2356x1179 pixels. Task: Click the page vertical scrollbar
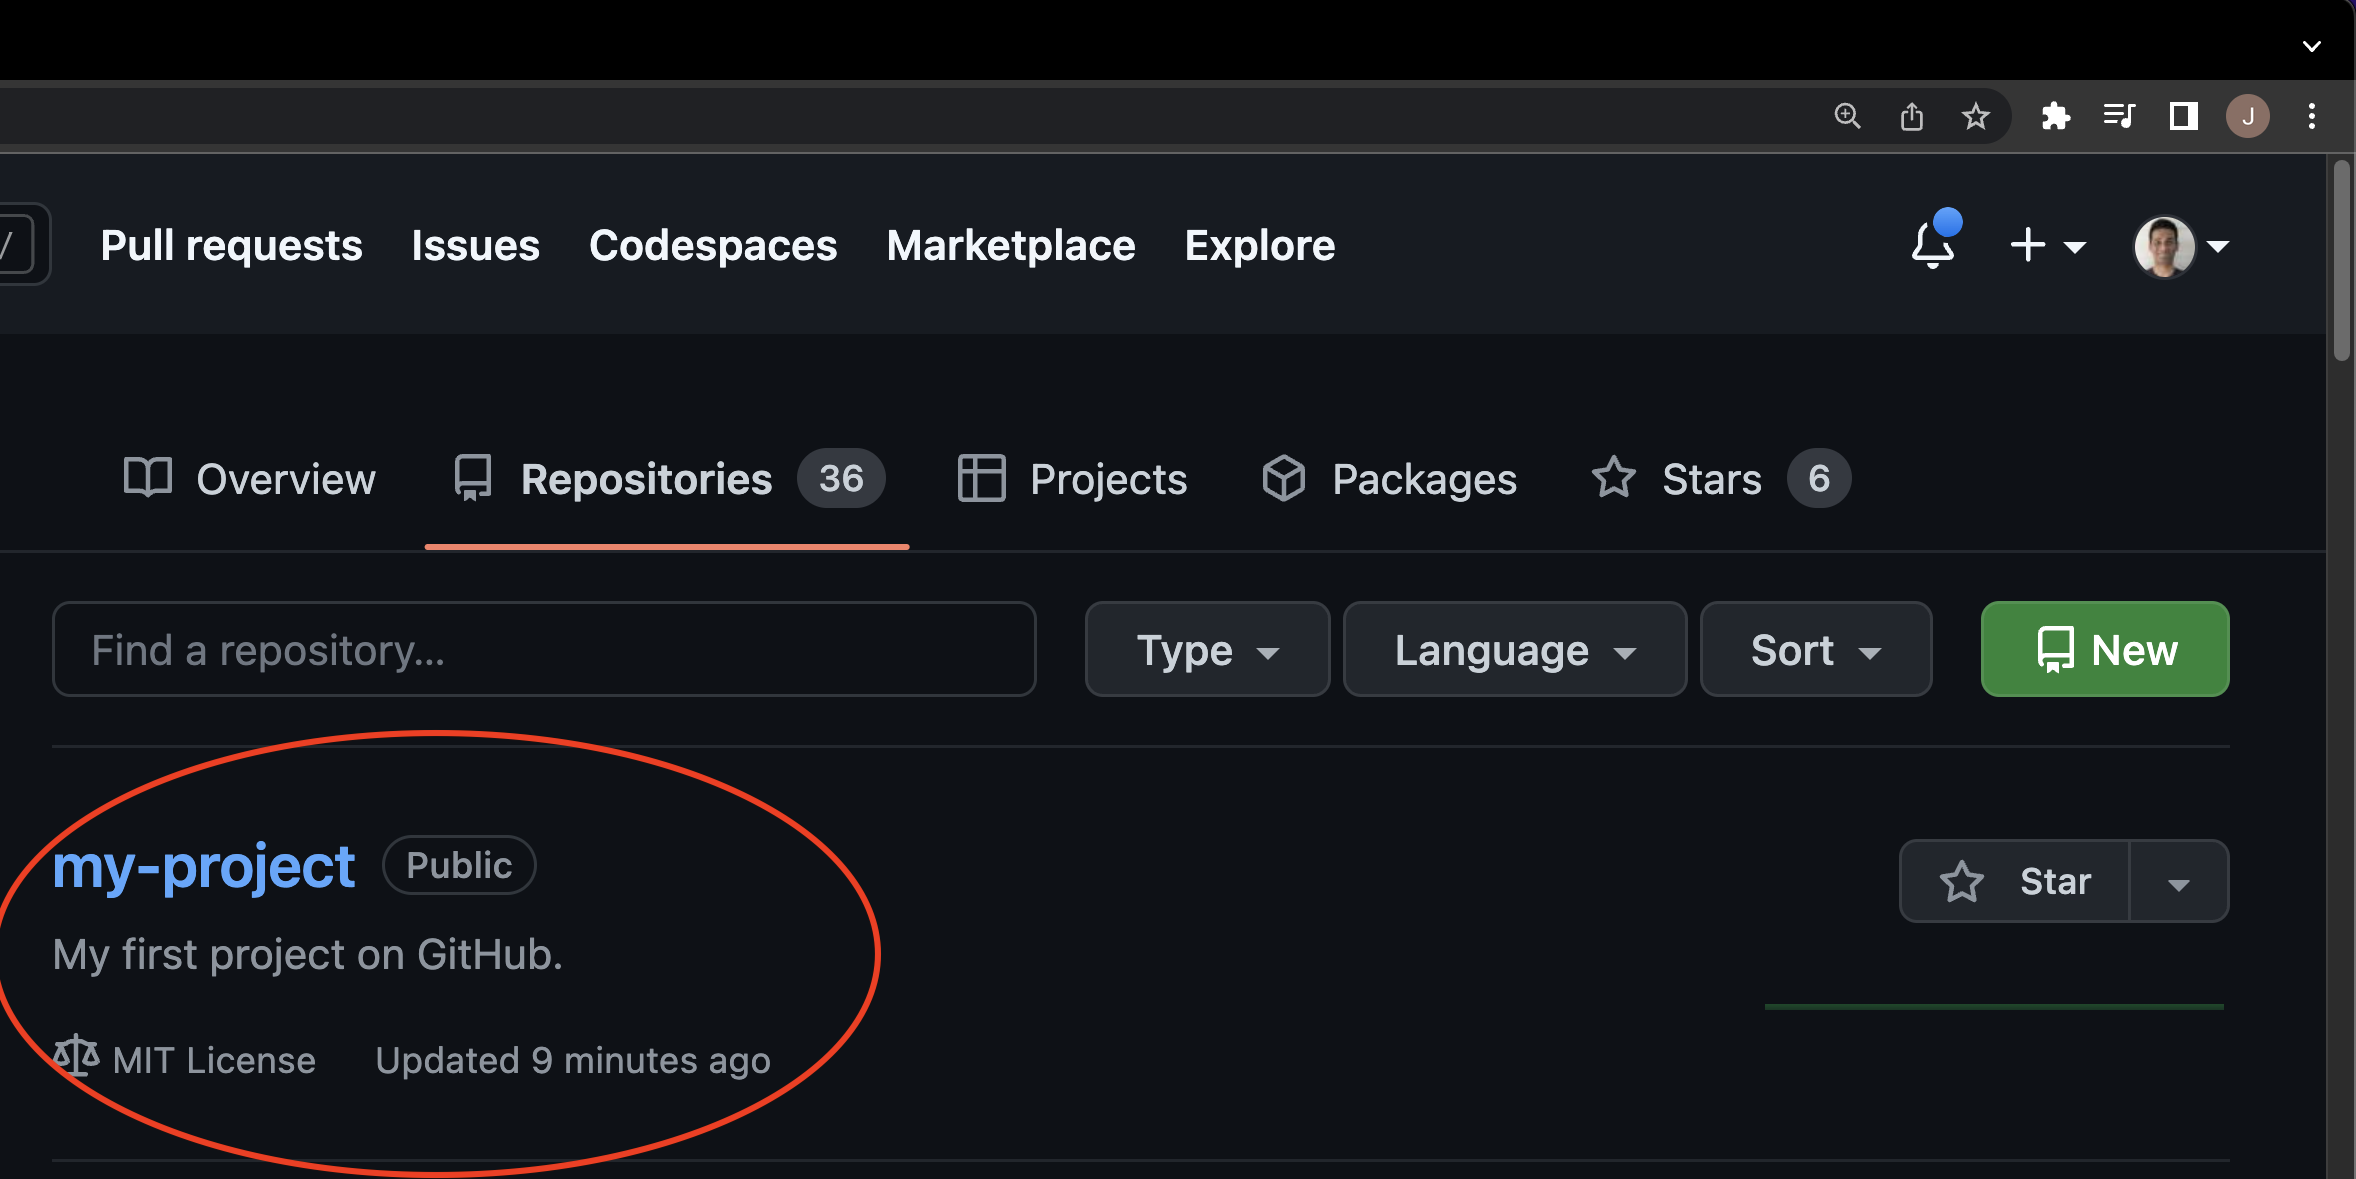(2341, 260)
